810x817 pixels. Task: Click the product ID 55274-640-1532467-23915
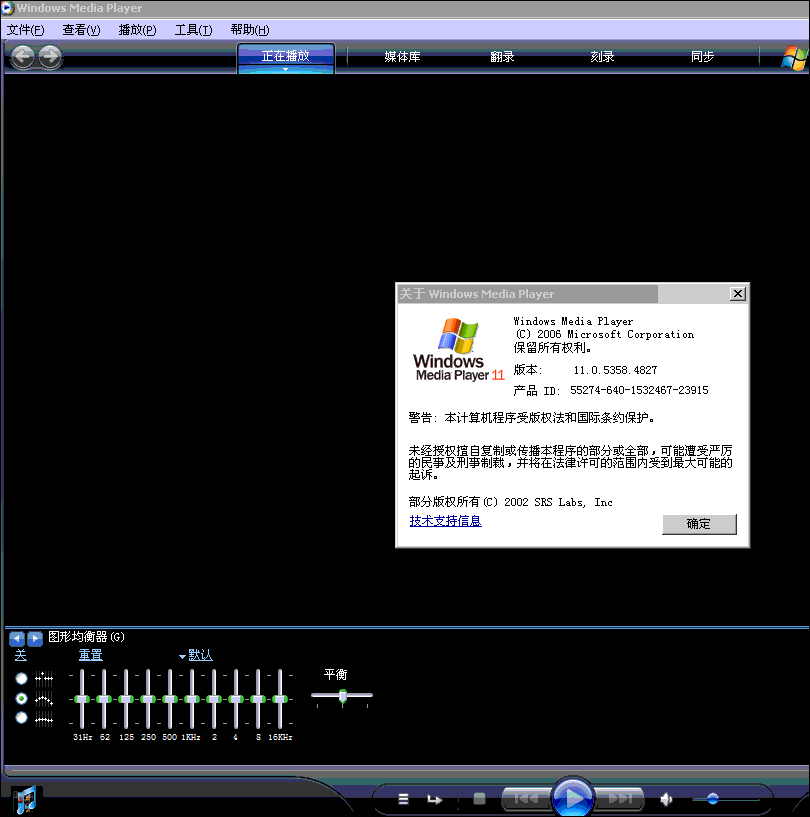point(639,390)
